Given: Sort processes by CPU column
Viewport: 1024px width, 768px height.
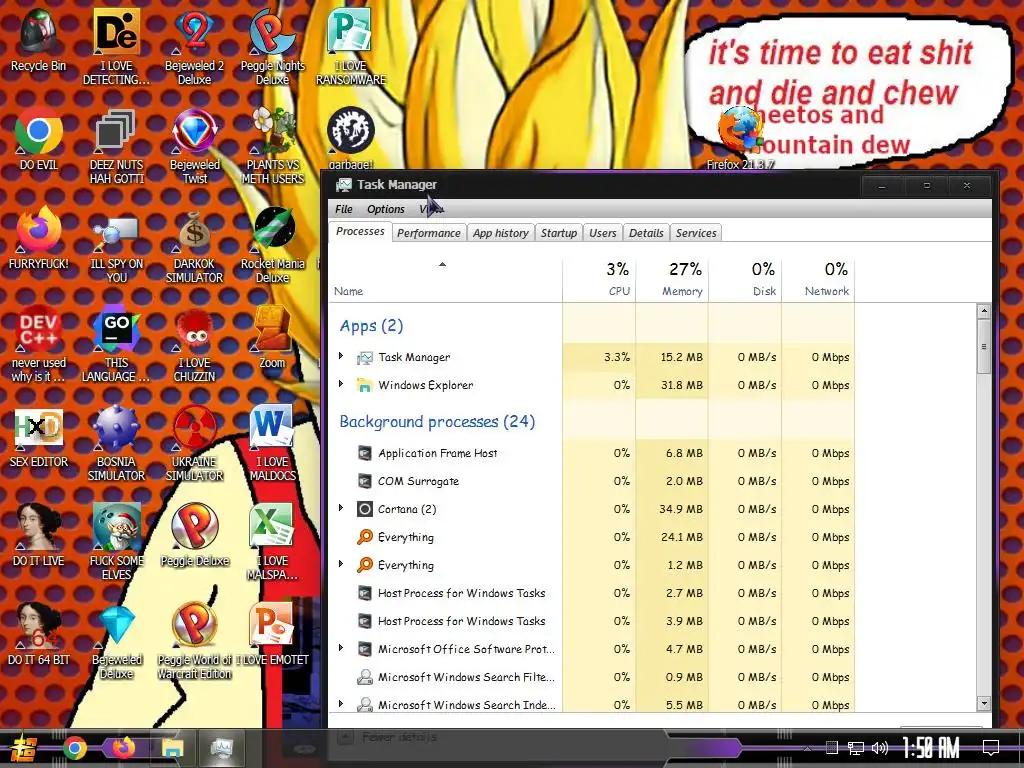Looking at the screenshot, I should click(599, 280).
